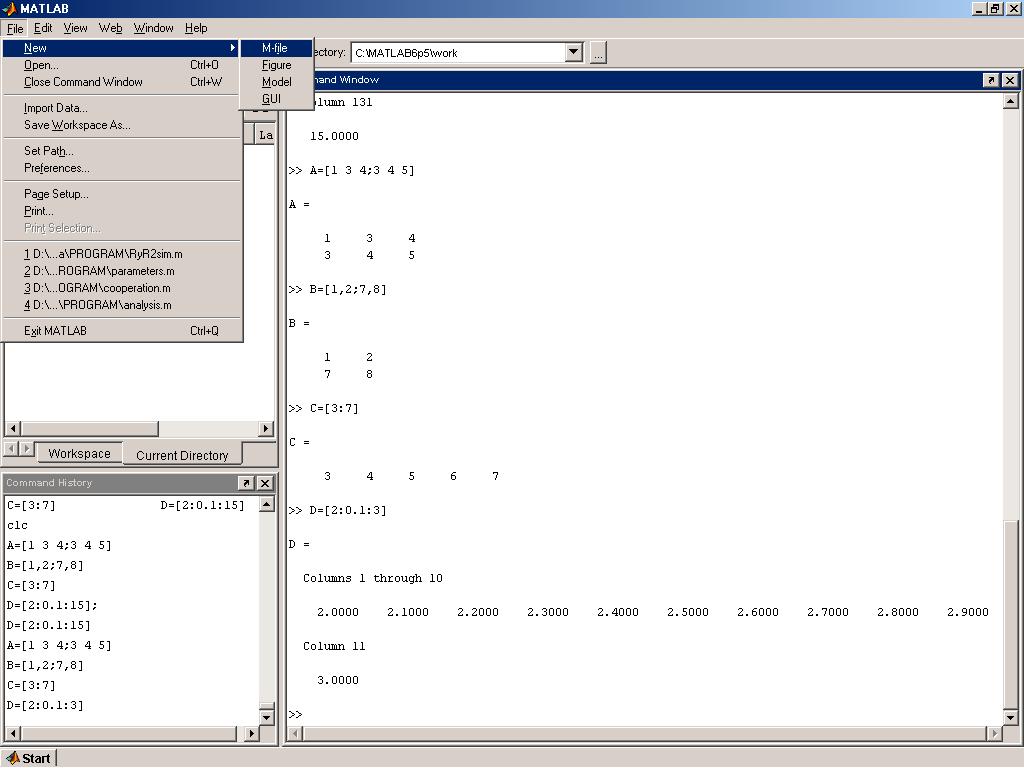Click the Command Window vertical scrollbar thumb
The image size is (1024, 768).
point(1010,615)
